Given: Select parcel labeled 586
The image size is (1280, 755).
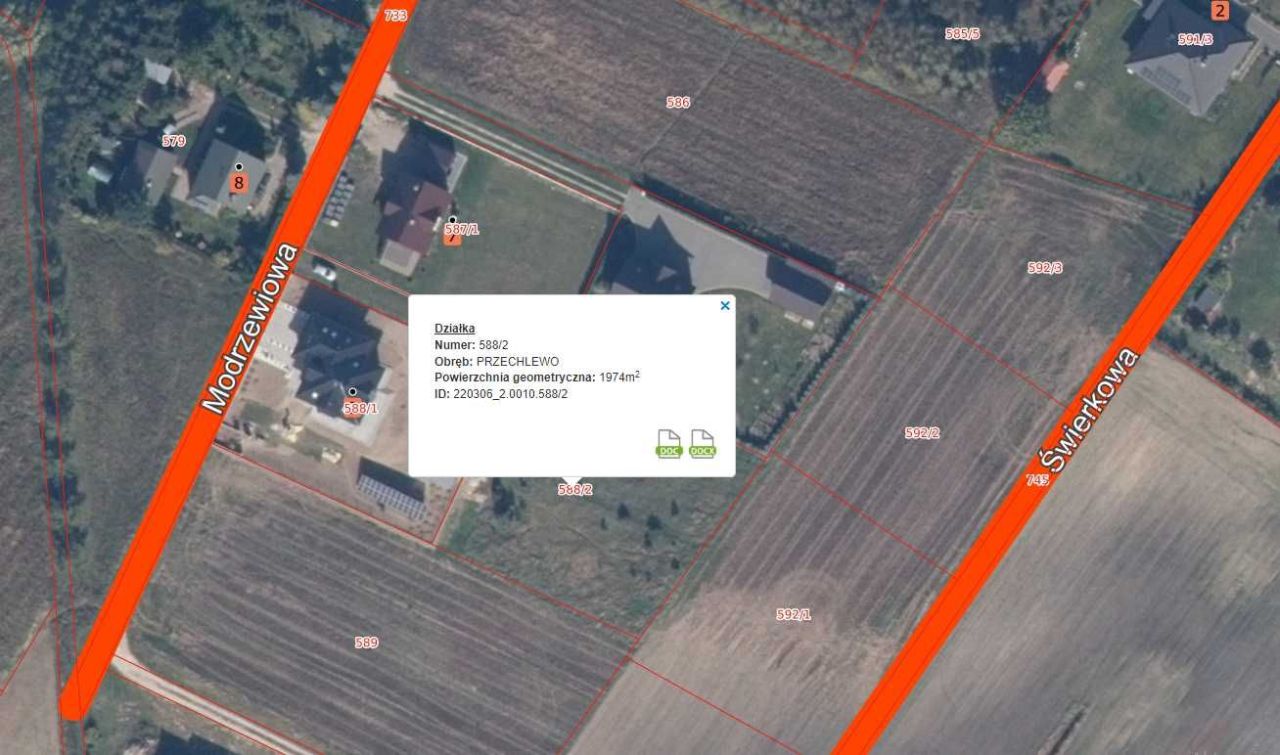Looking at the screenshot, I should [x=678, y=102].
